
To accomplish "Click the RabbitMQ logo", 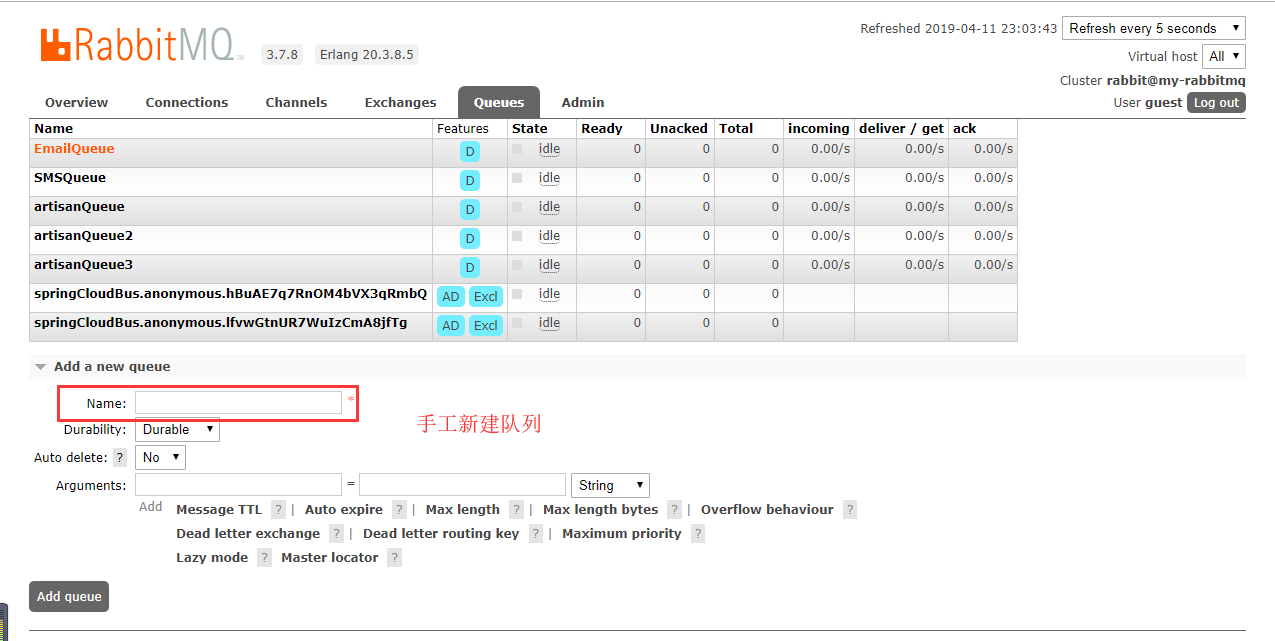I will coord(141,46).
